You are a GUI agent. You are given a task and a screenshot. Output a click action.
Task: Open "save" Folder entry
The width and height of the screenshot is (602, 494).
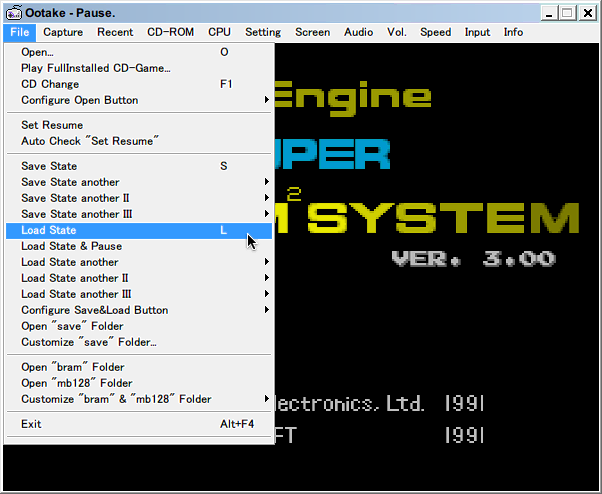[x=139, y=326]
